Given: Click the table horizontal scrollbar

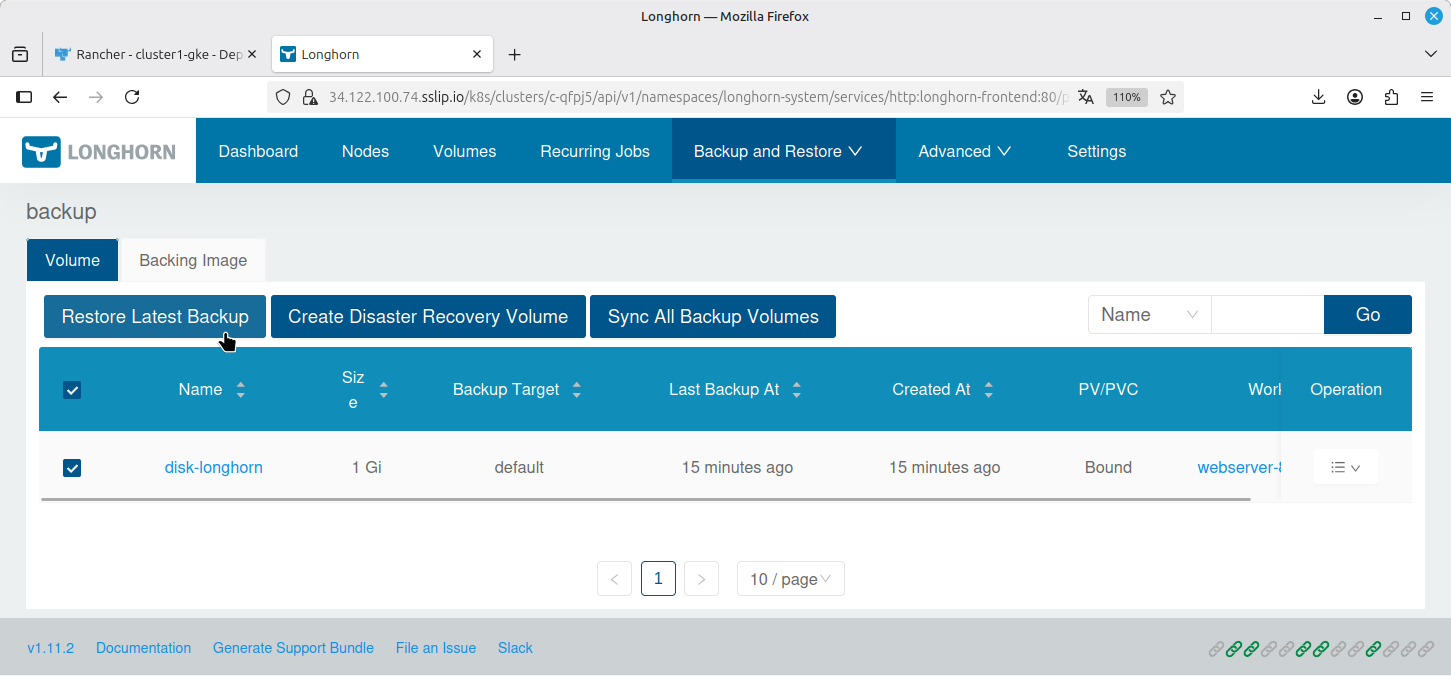Looking at the screenshot, I should 645,499.
